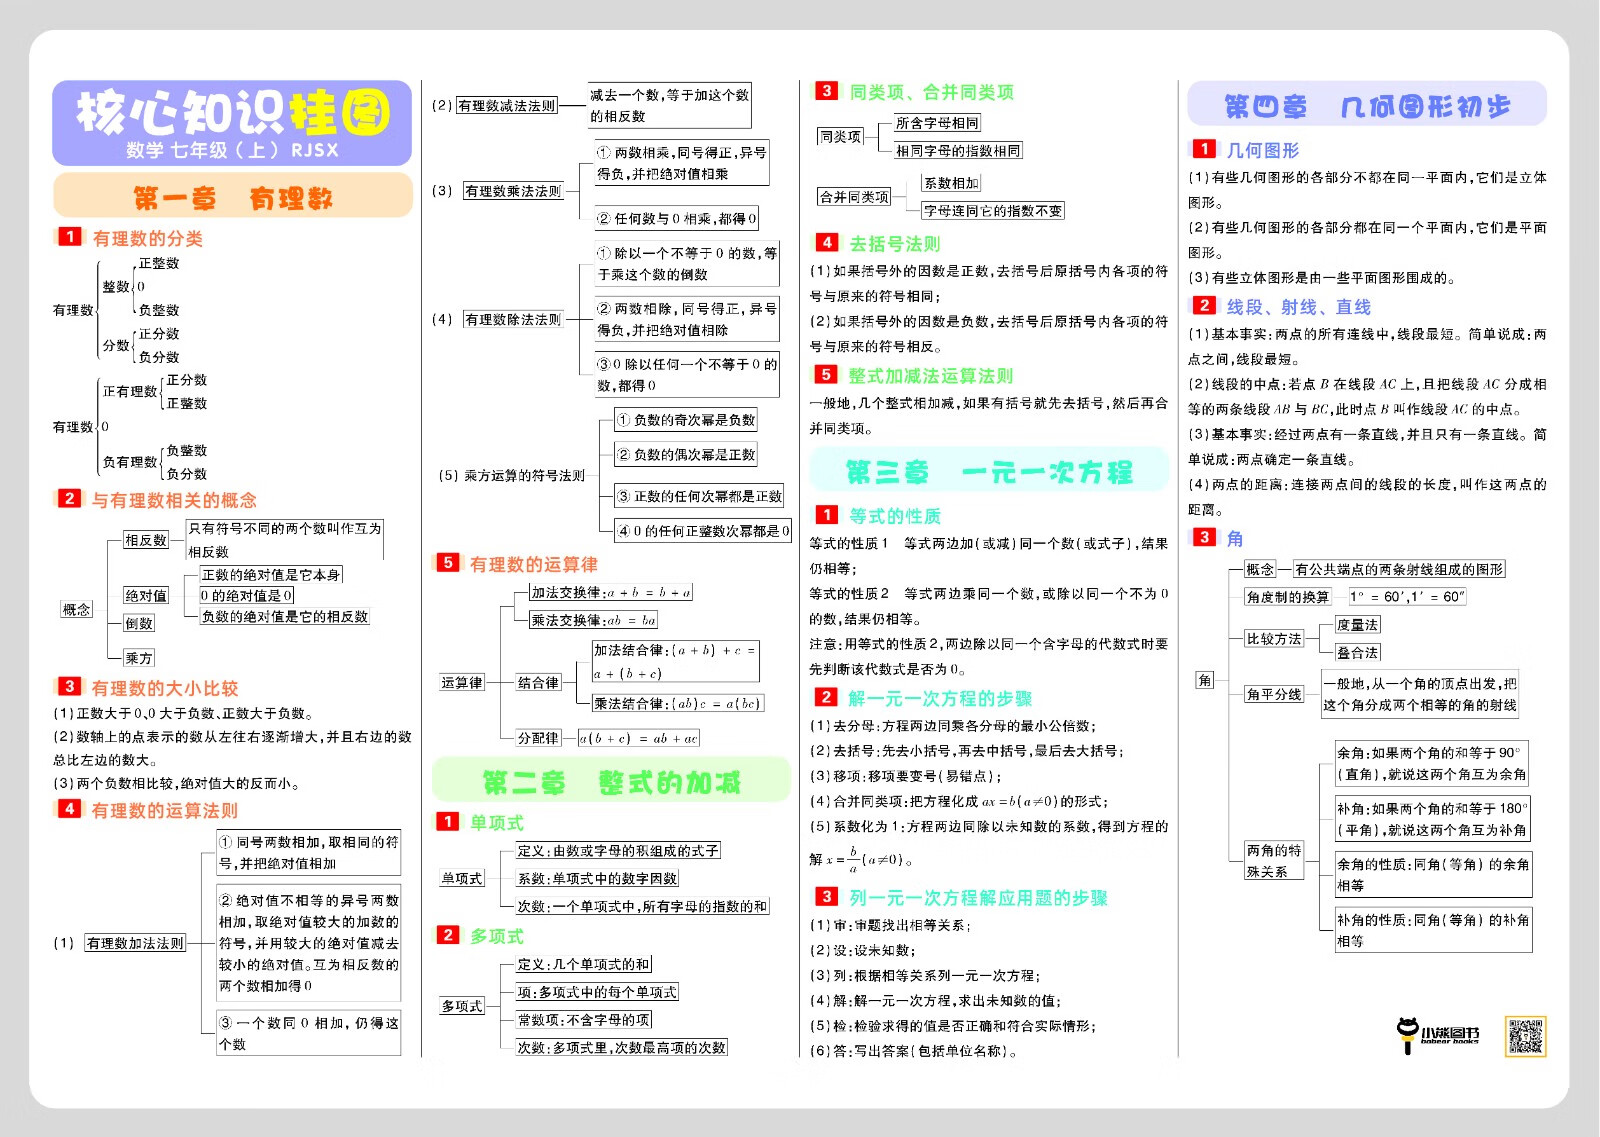The image size is (1600, 1137).
Task: Open the 第一章 有理数 chapter header
Action: [x=232, y=197]
